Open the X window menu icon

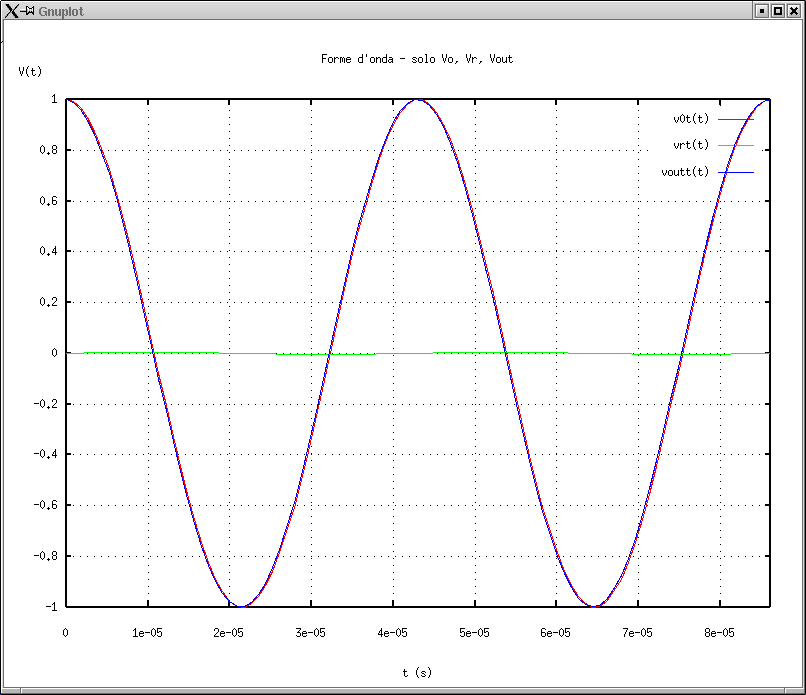tap(10, 10)
